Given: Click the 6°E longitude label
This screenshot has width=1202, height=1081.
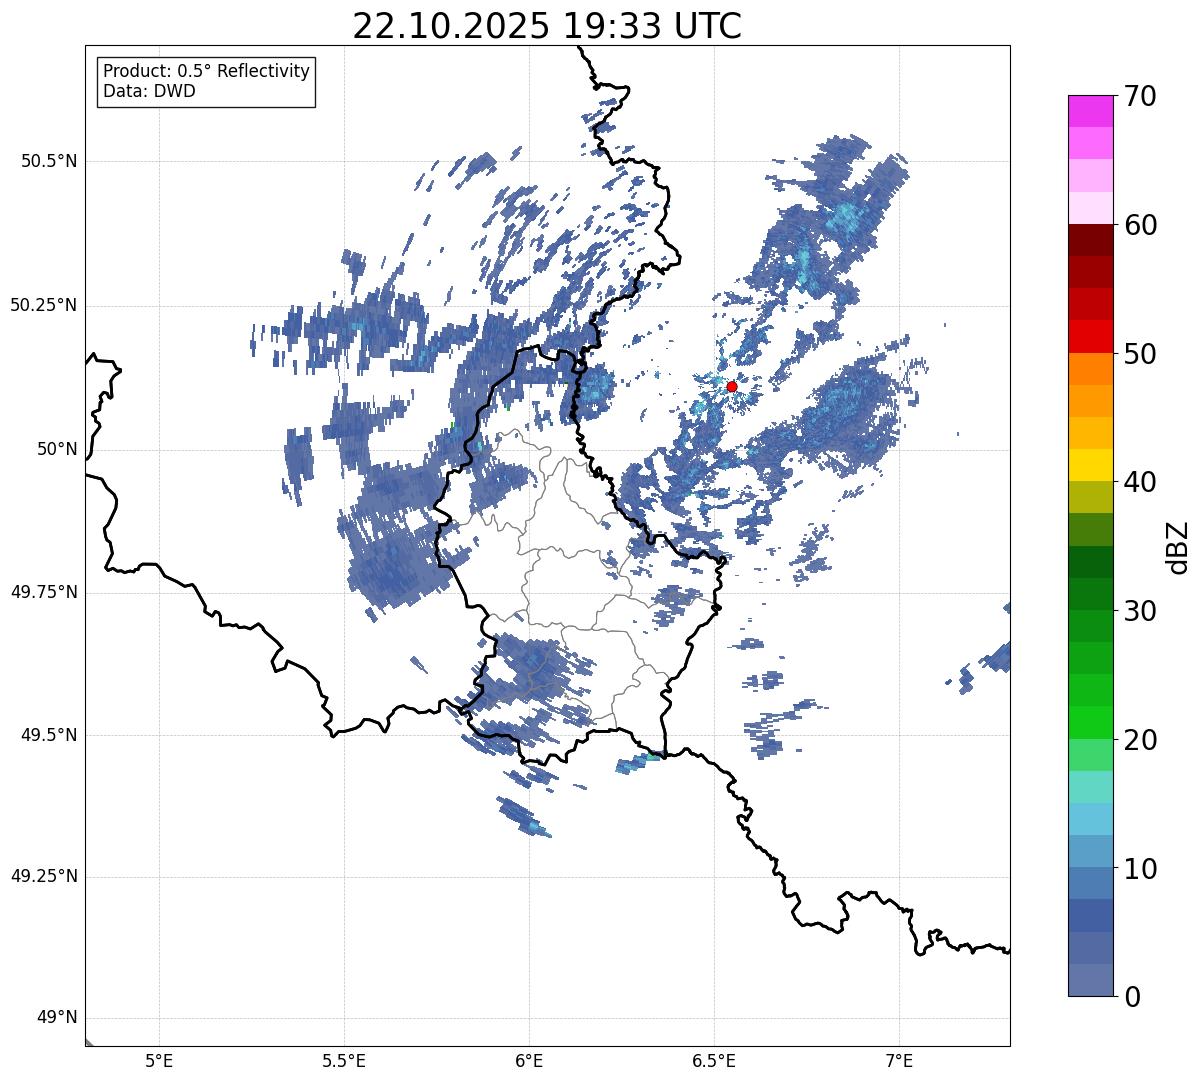Looking at the screenshot, I should (529, 1061).
